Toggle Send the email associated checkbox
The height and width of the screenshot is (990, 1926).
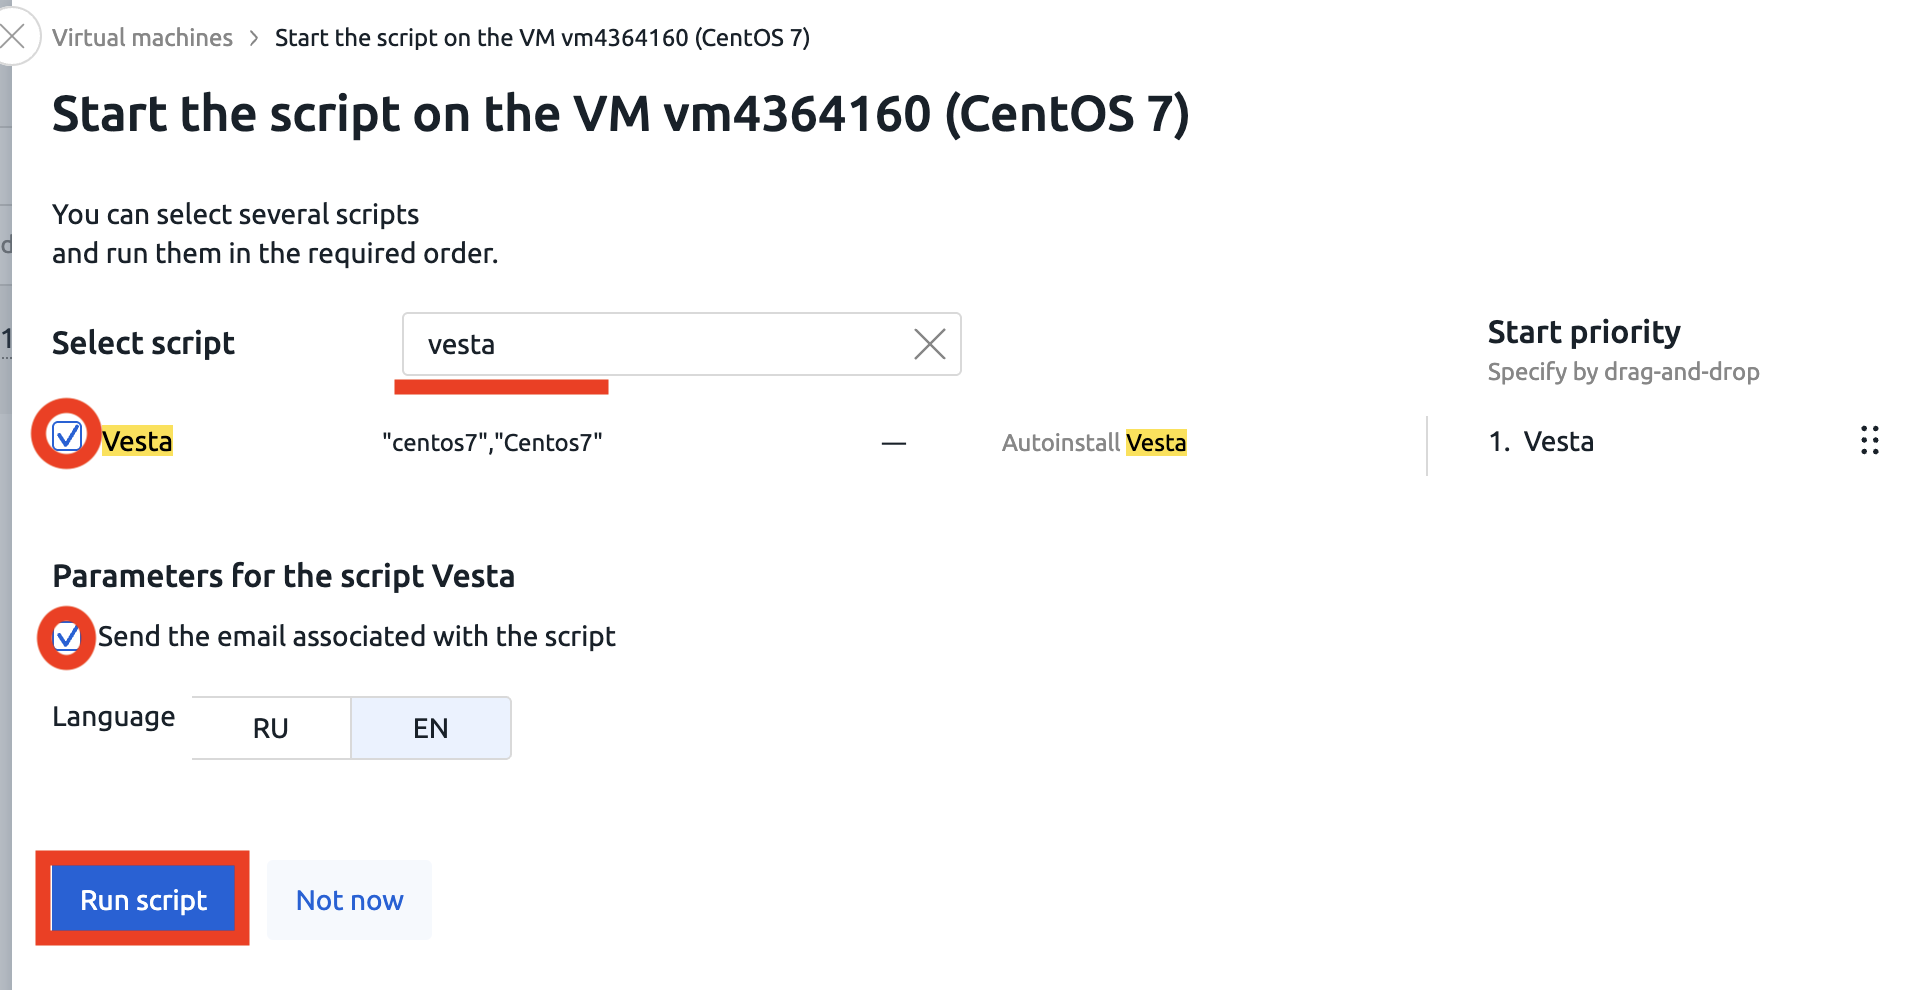pyautogui.click(x=67, y=636)
